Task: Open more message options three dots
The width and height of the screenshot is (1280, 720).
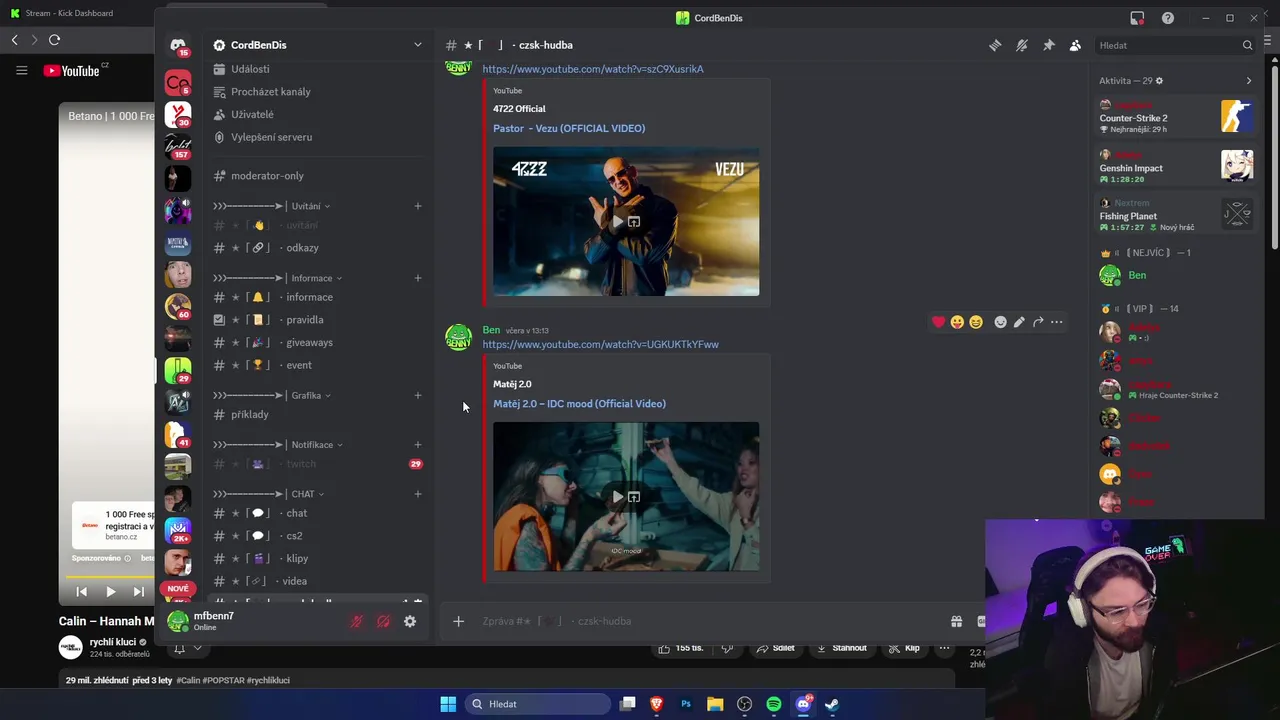Action: click(x=1056, y=322)
